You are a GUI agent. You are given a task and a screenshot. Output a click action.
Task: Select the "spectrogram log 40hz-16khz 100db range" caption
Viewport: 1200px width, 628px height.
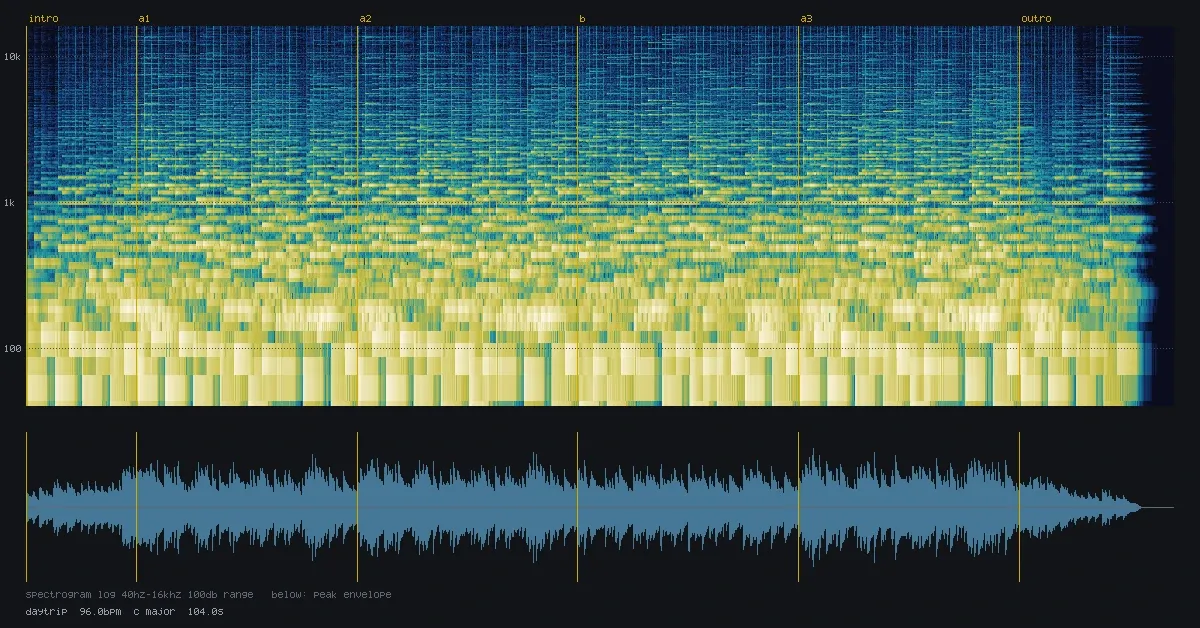pyautogui.click(x=140, y=595)
